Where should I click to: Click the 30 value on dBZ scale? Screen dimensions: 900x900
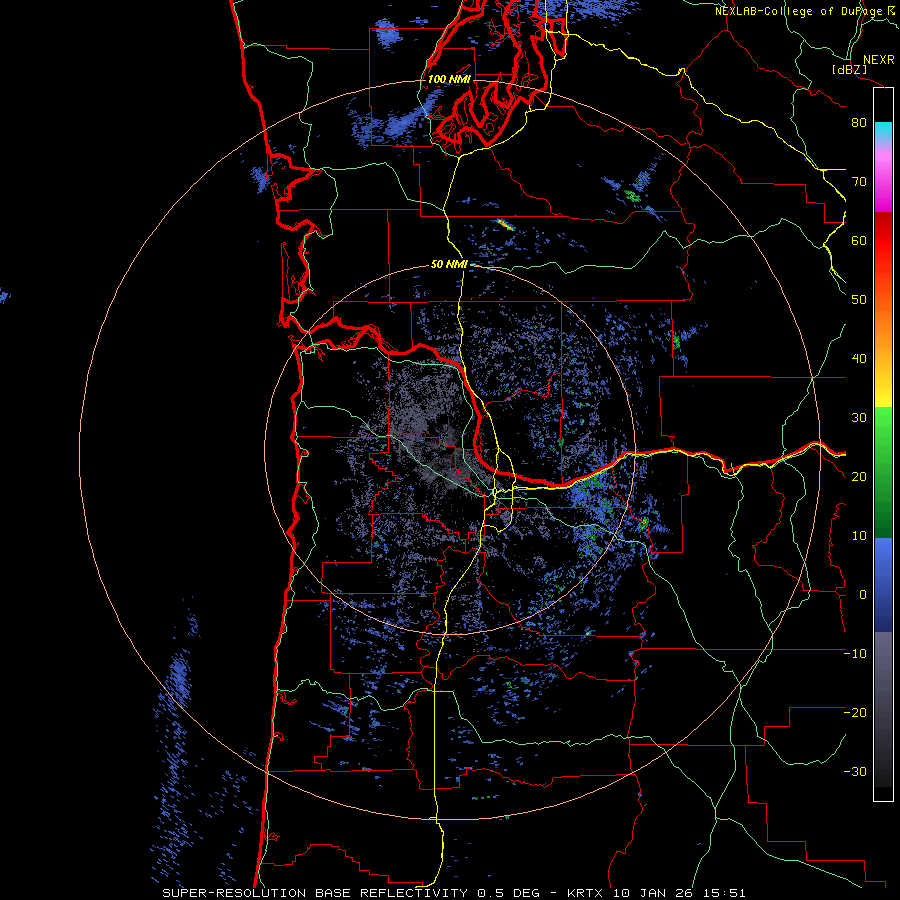pos(859,418)
